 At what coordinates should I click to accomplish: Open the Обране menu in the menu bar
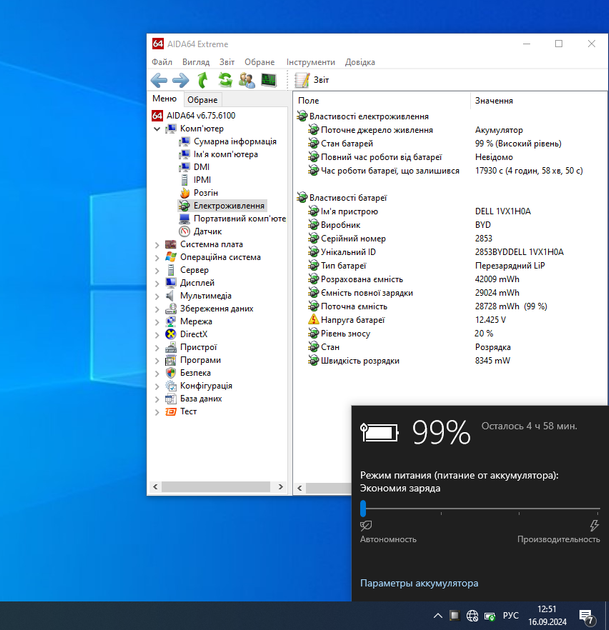click(x=260, y=62)
